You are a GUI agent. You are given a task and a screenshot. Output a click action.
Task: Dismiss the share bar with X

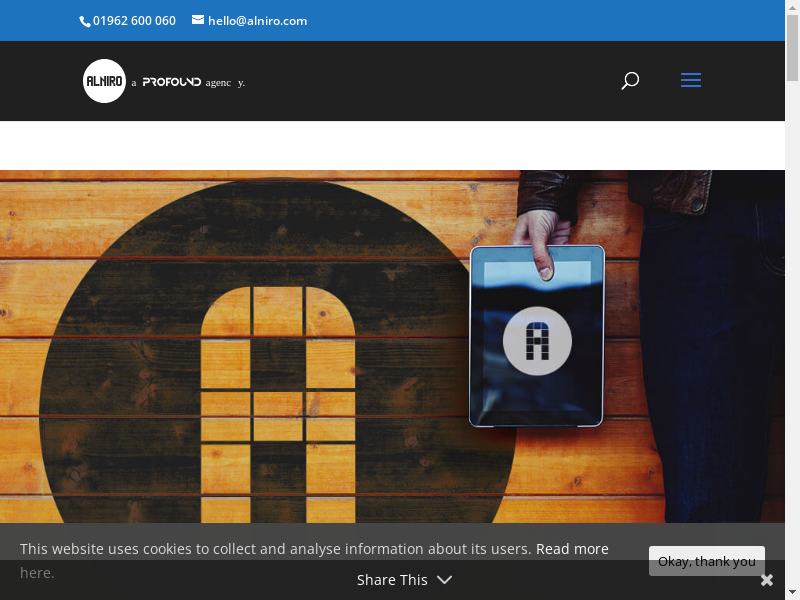pos(767,580)
